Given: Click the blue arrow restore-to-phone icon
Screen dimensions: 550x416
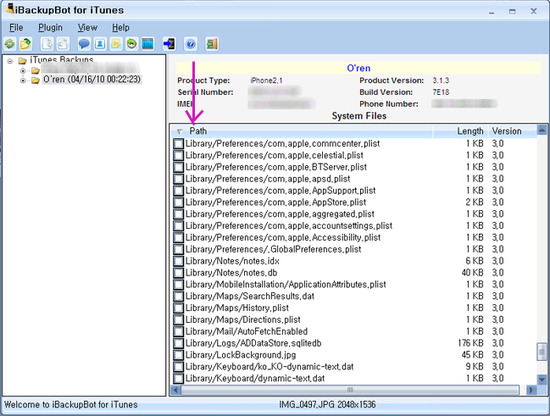Looking at the screenshot, I should click(x=169, y=44).
